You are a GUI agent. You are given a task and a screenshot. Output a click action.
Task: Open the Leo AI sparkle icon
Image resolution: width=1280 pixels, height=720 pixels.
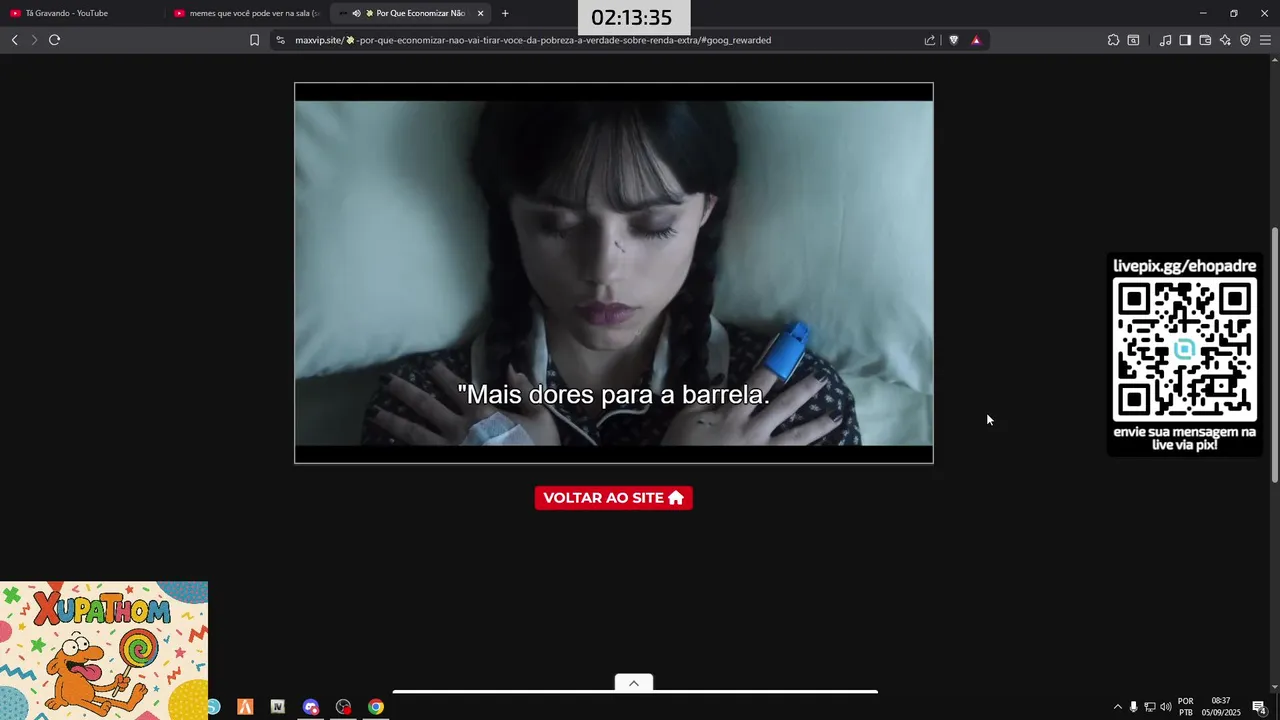[x=1225, y=40]
